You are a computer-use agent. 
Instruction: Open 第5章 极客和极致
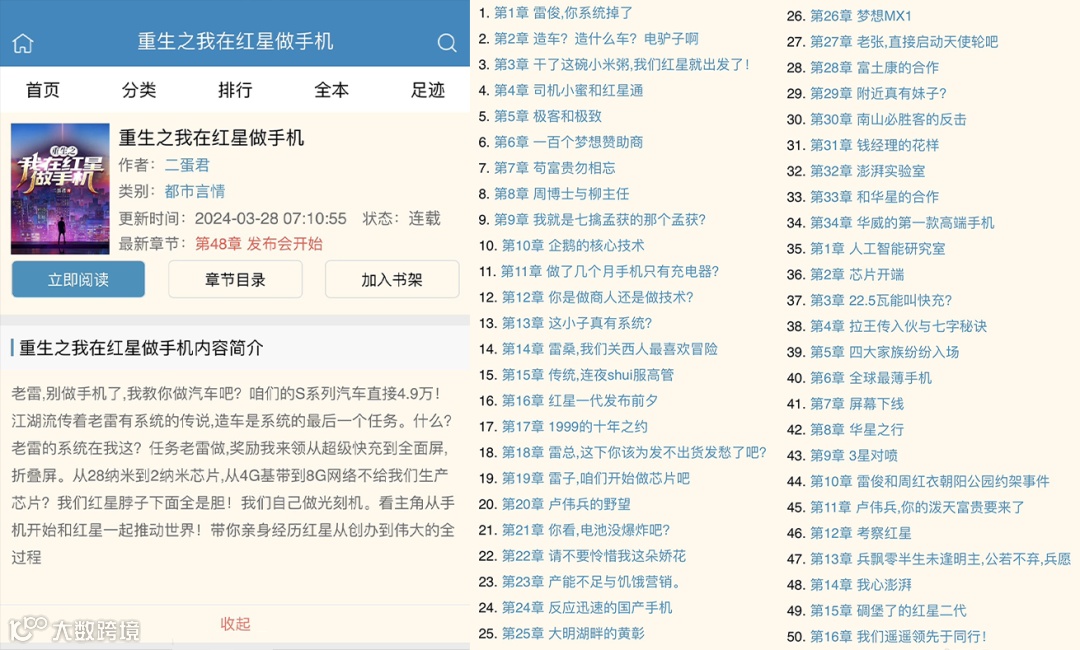[548, 116]
